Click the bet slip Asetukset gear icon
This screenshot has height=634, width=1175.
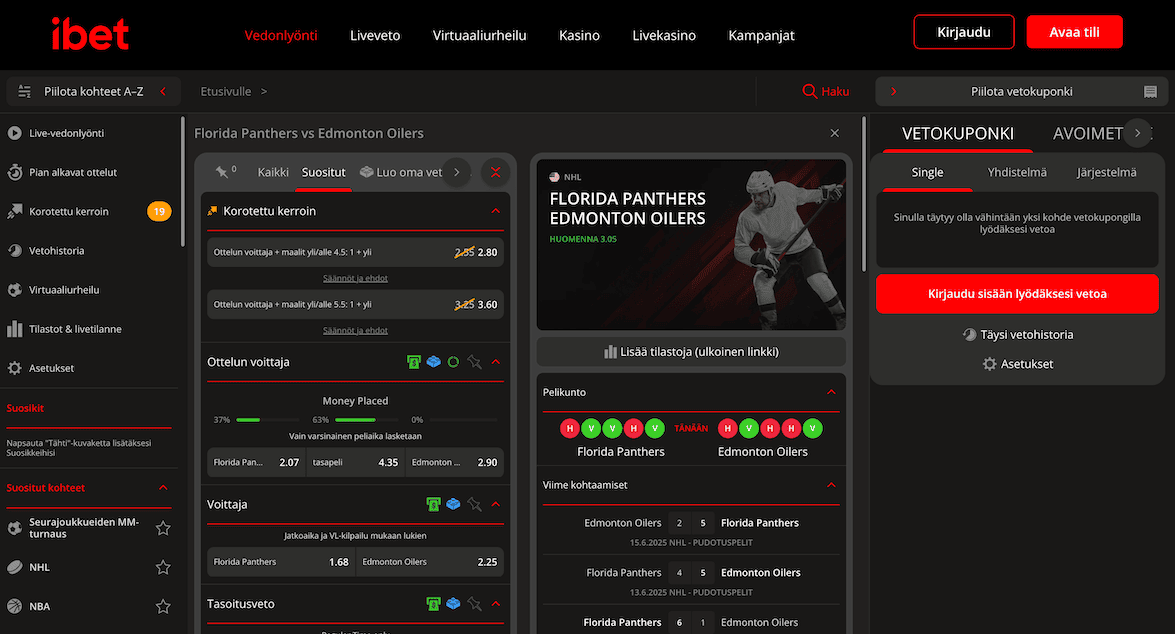pyautogui.click(x=990, y=364)
